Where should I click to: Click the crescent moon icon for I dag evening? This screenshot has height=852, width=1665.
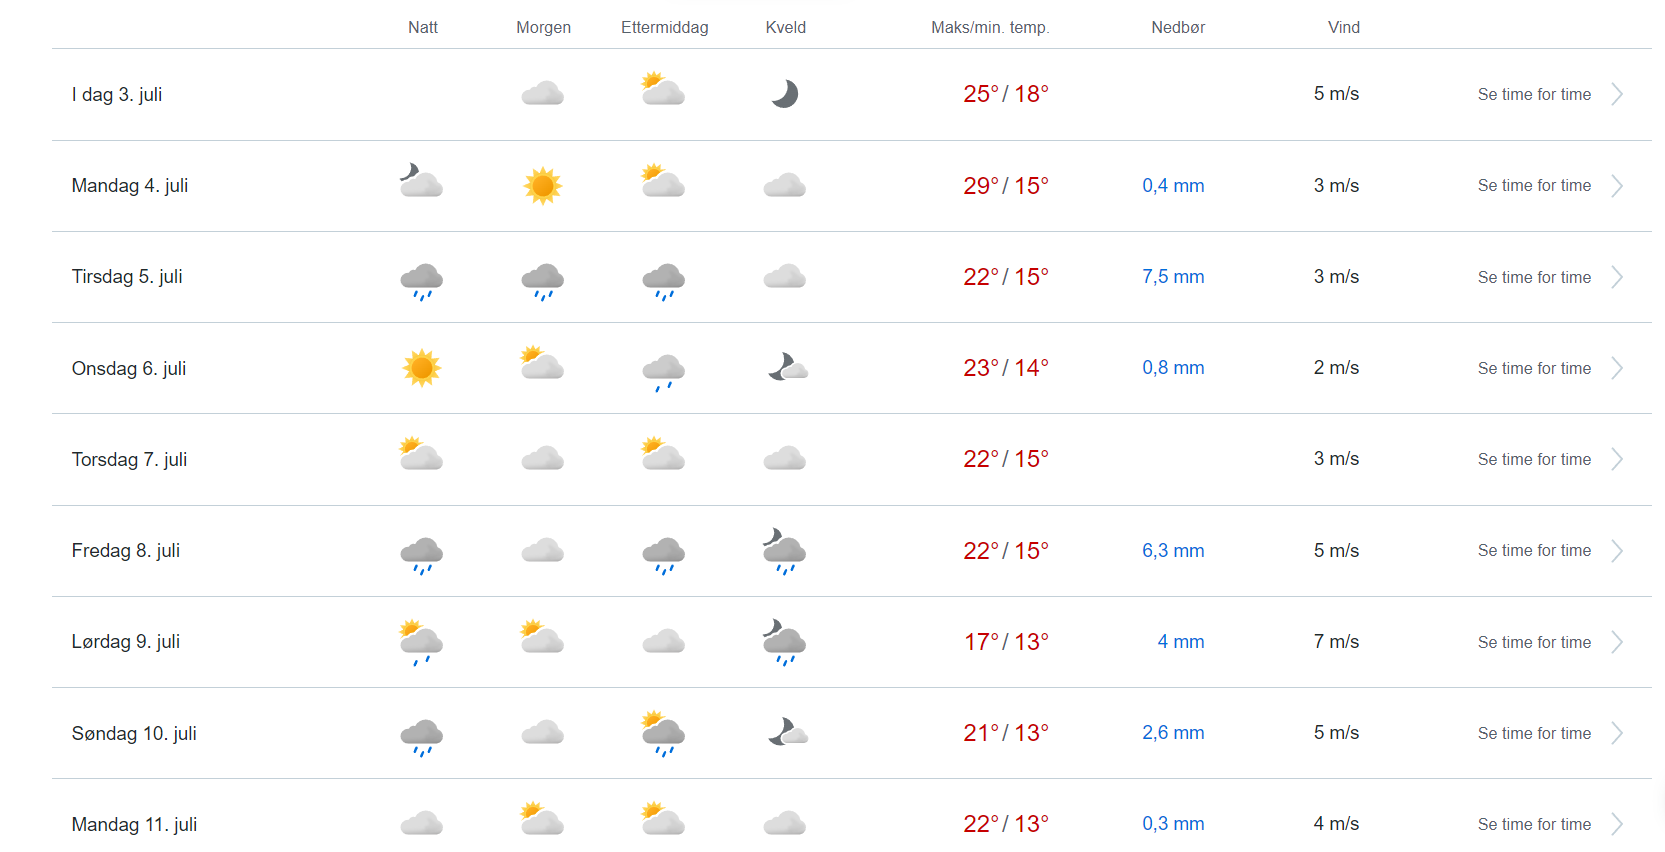tap(785, 94)
